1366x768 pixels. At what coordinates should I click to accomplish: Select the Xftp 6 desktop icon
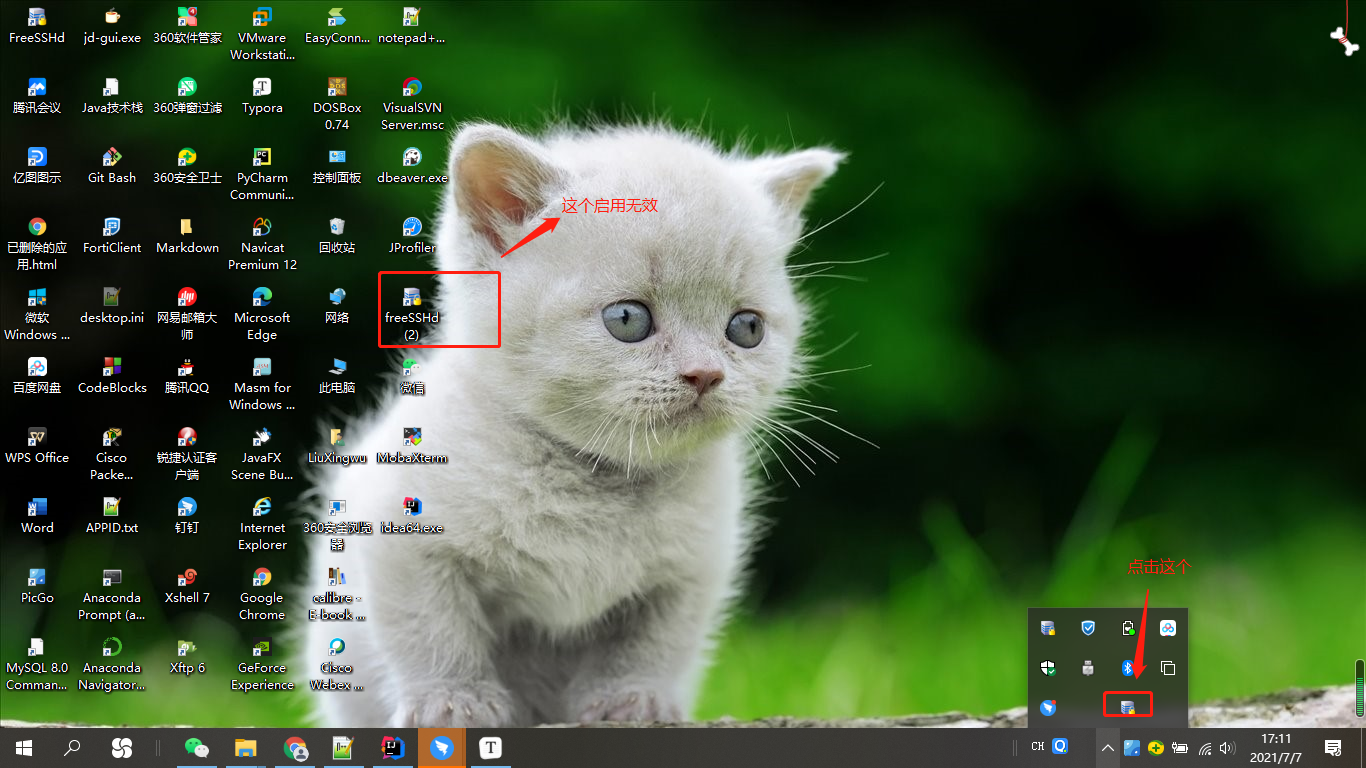point(187,656)
